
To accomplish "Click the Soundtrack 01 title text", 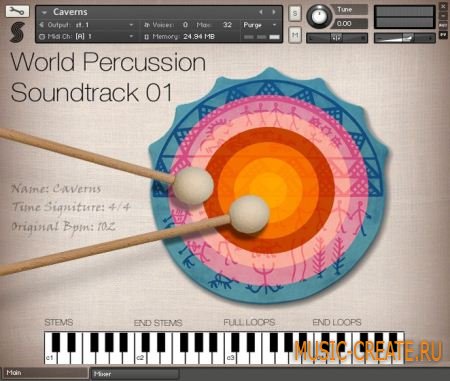I will tap(91, 93).
